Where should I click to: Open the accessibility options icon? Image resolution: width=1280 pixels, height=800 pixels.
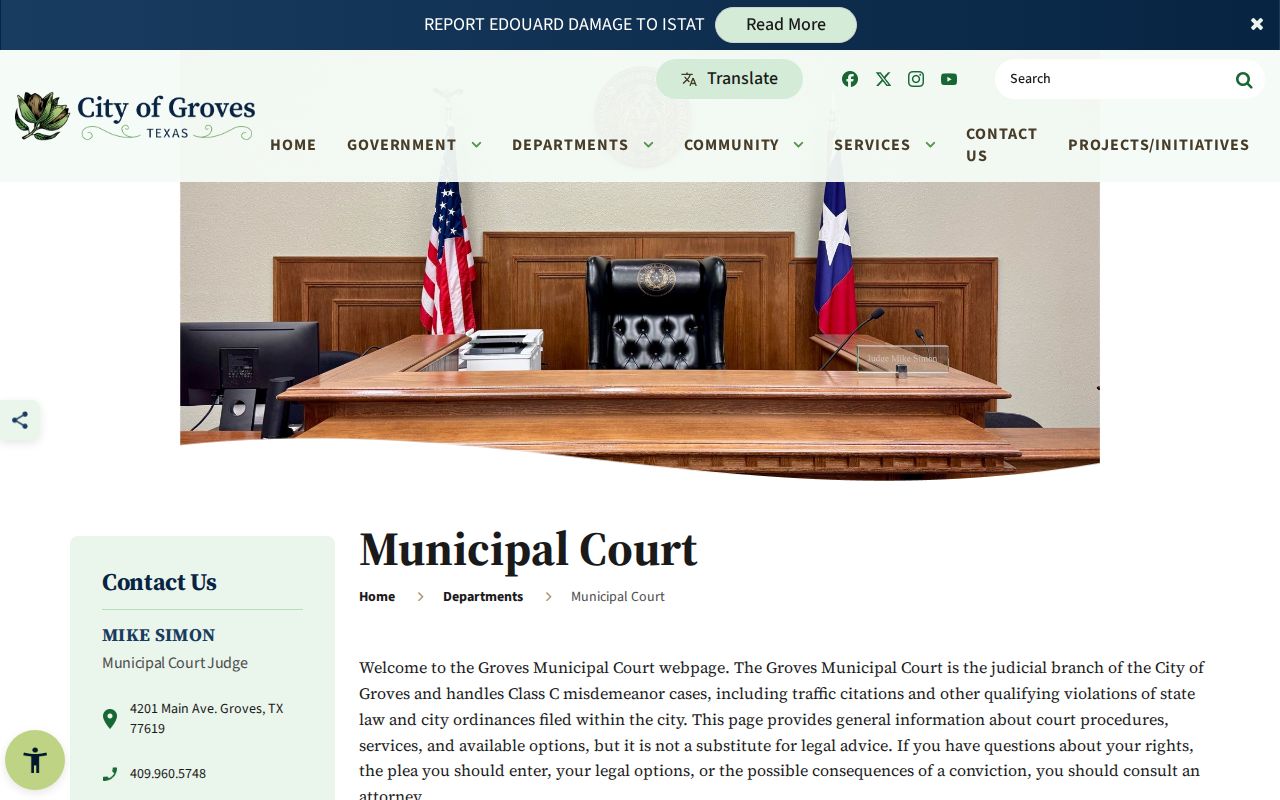[x=35, y=760]
